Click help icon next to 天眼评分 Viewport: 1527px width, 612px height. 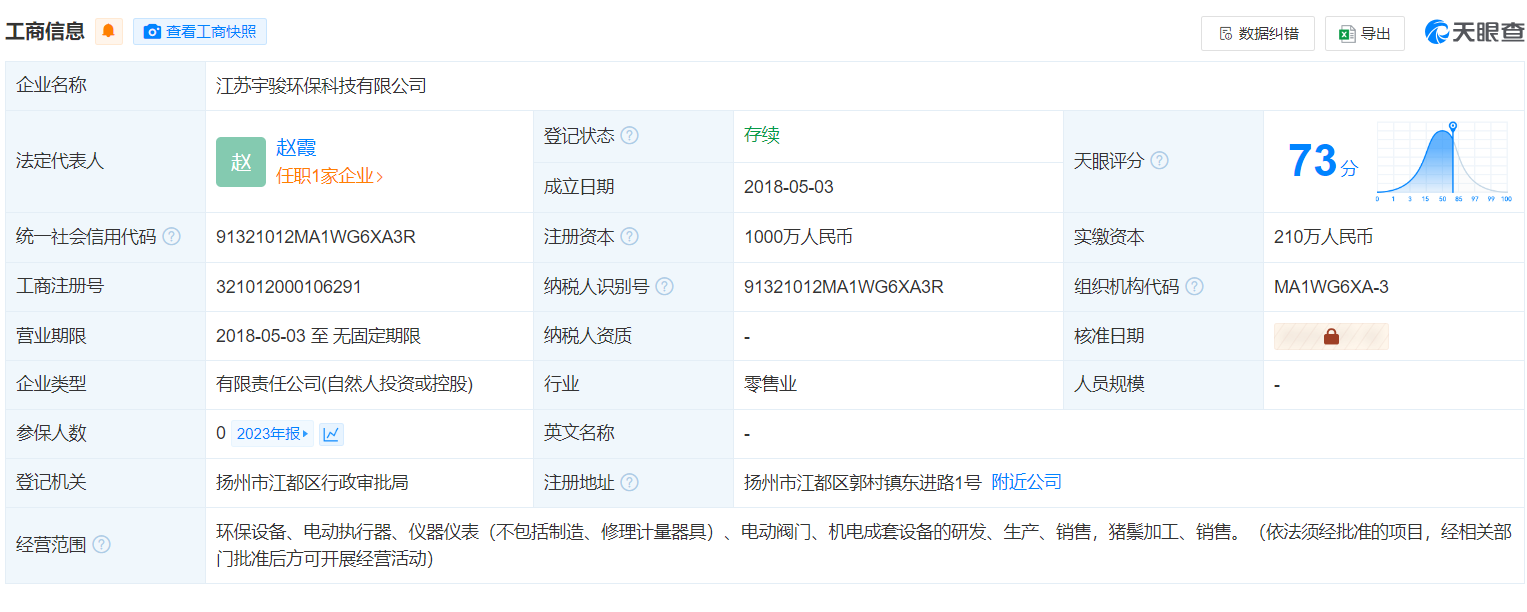click(1159, 161)
